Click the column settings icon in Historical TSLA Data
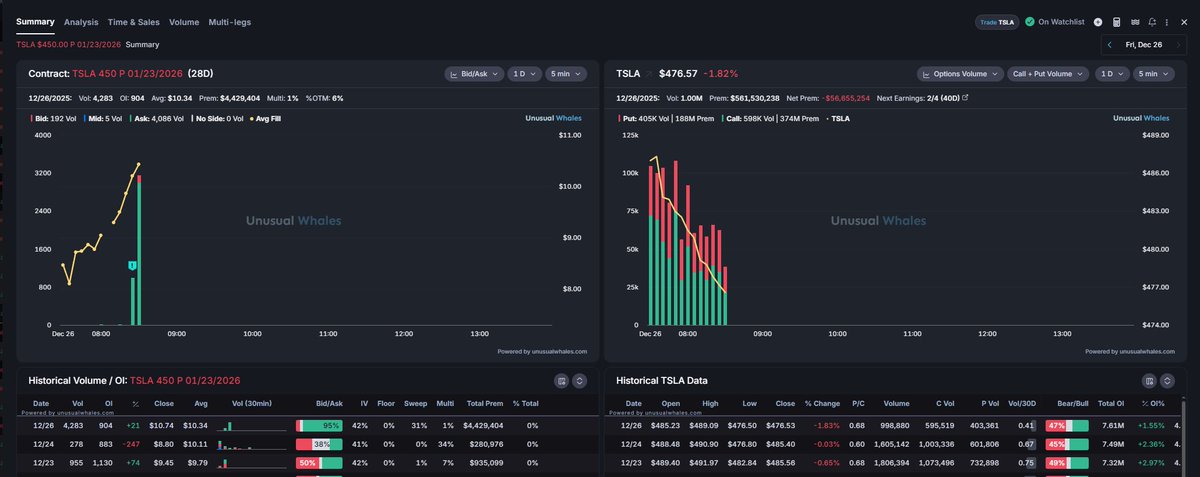 [x=1148, y=381]
